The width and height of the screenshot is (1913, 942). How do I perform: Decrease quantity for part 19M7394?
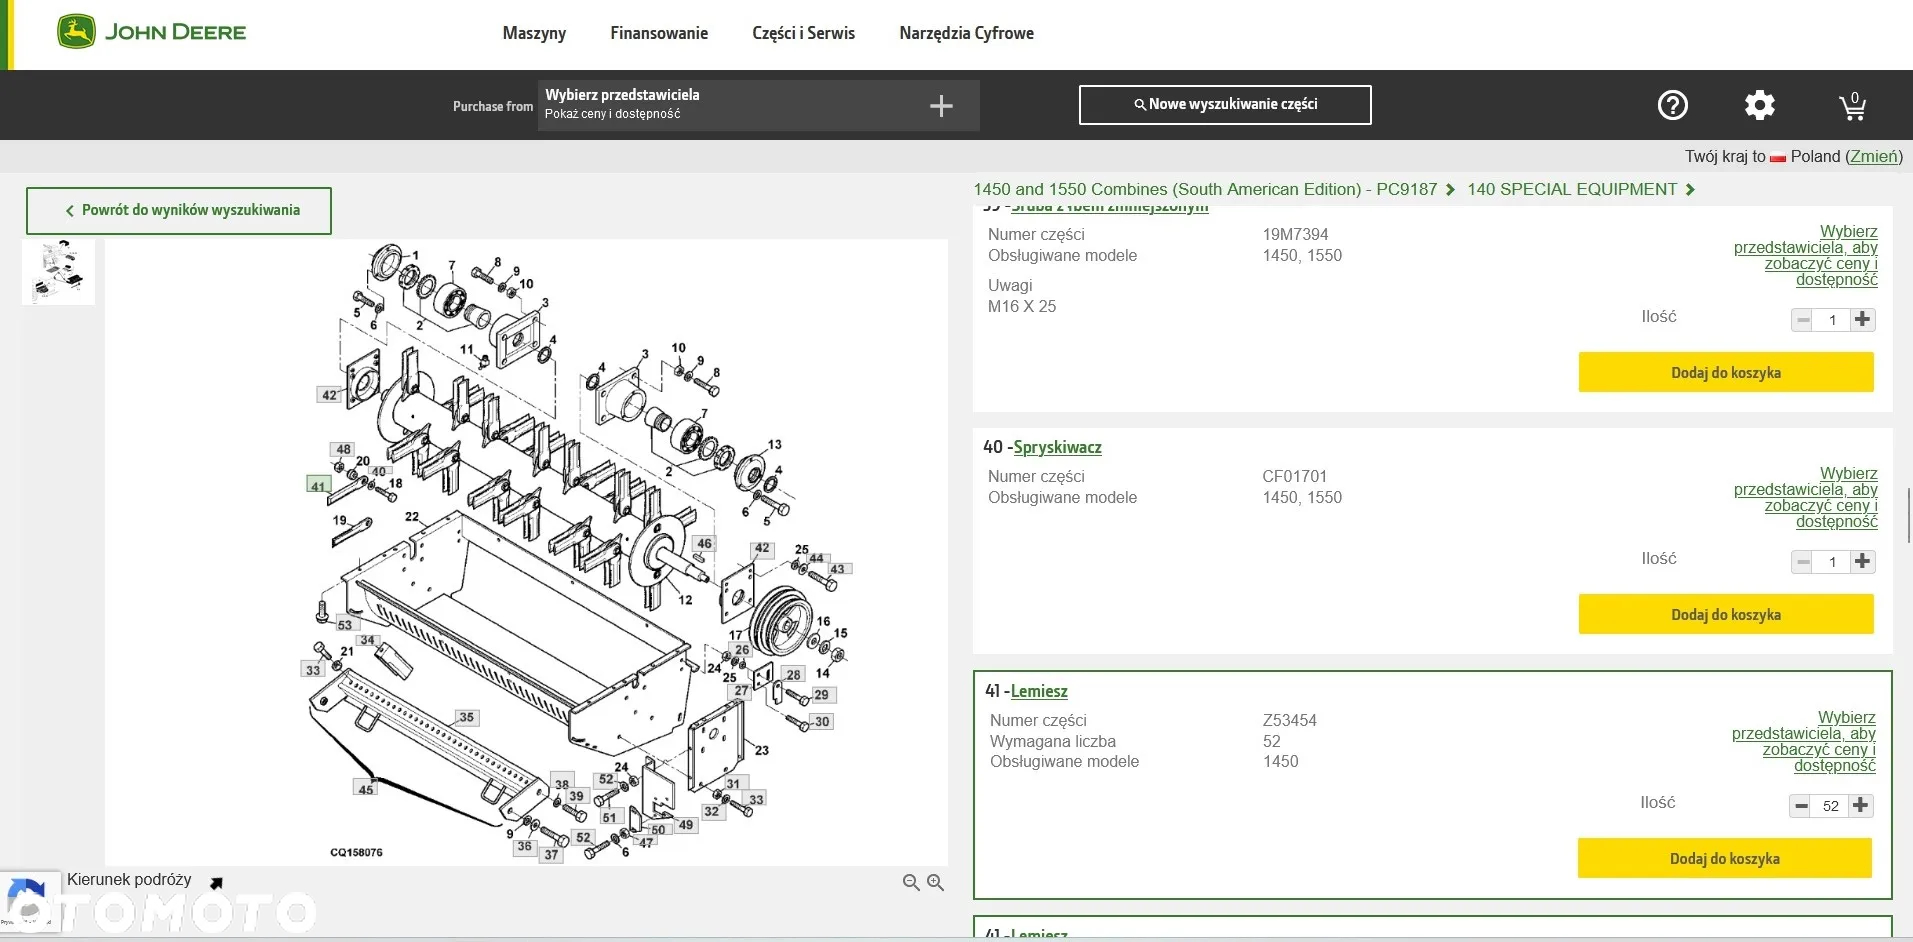(1802, 319)
